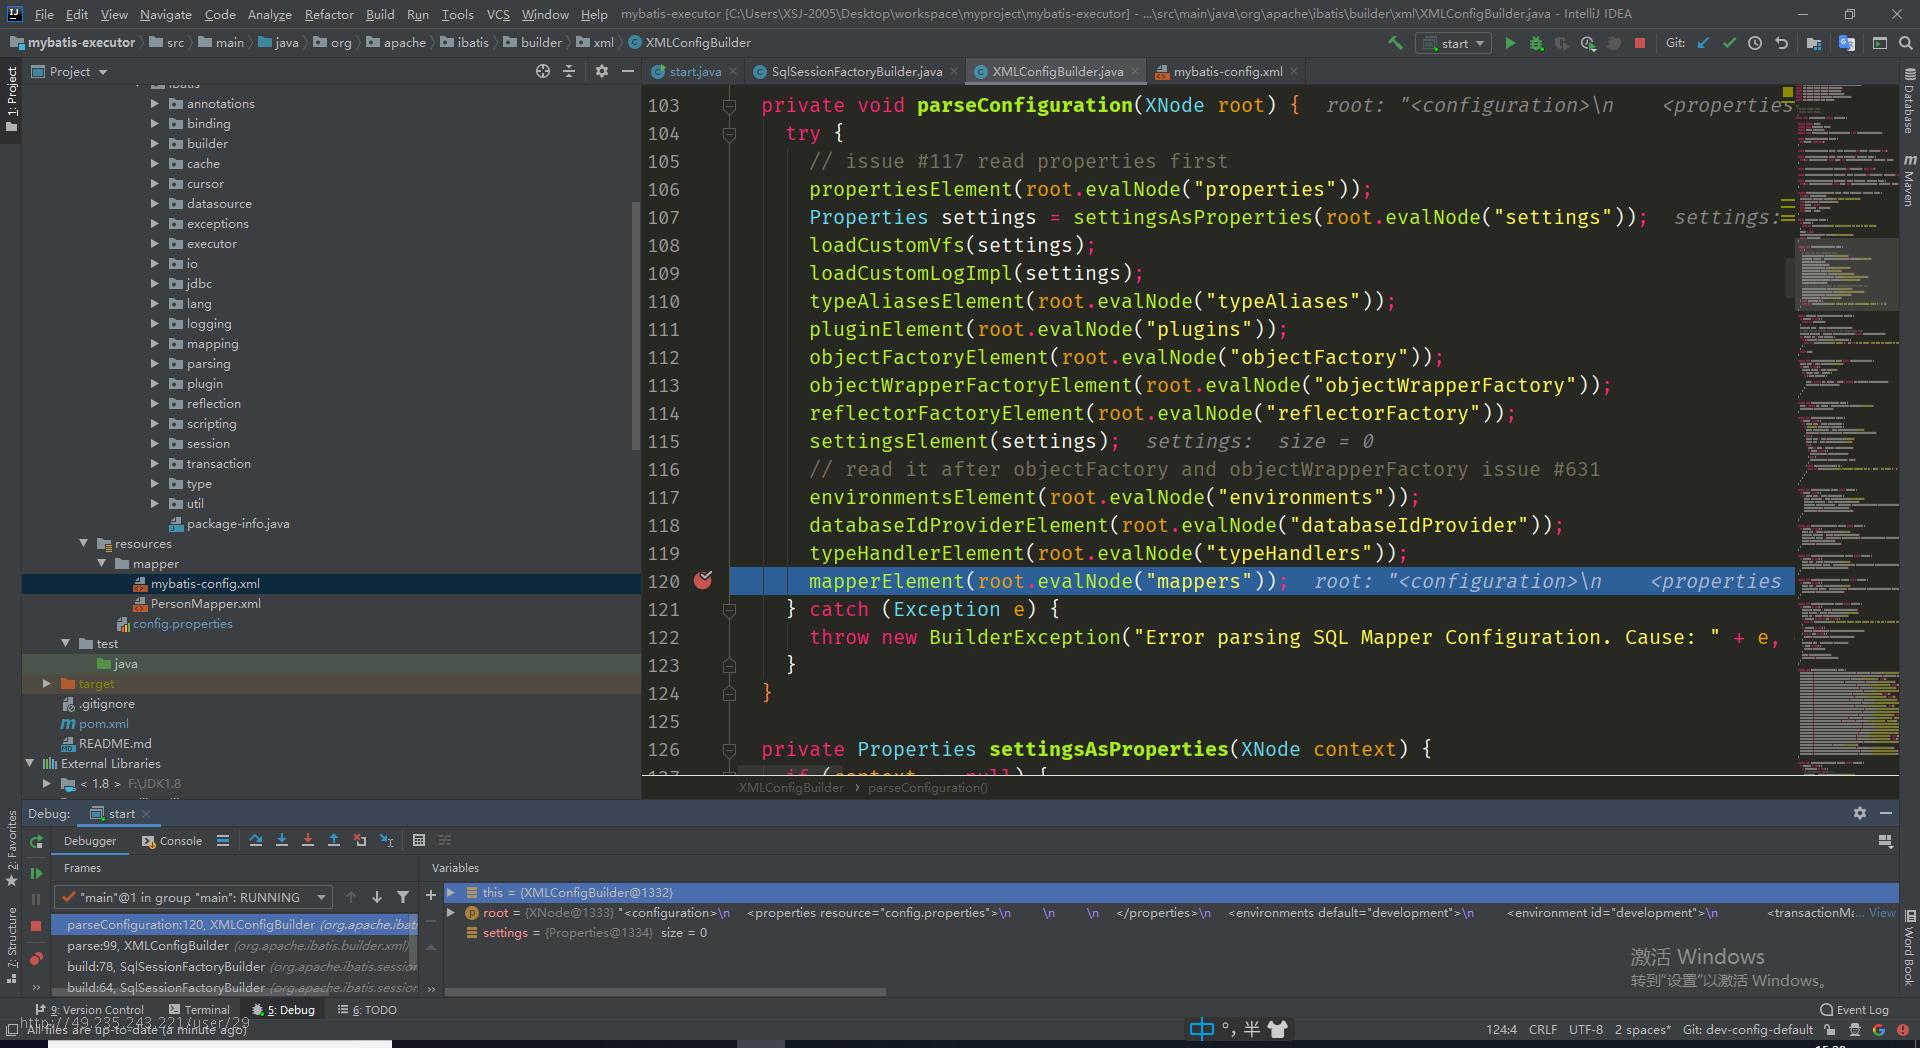Switch to the start.java editor tab

(694, 71)
